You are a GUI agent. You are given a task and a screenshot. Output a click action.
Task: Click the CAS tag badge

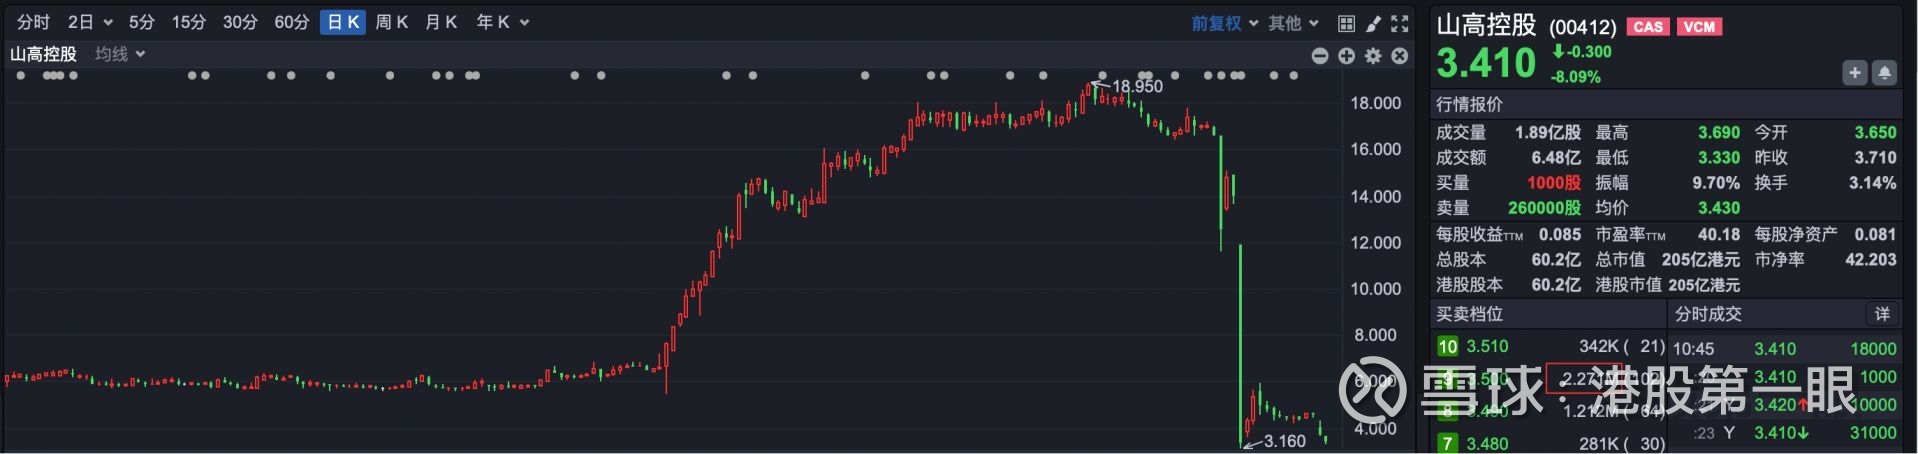coord(1648,27)
